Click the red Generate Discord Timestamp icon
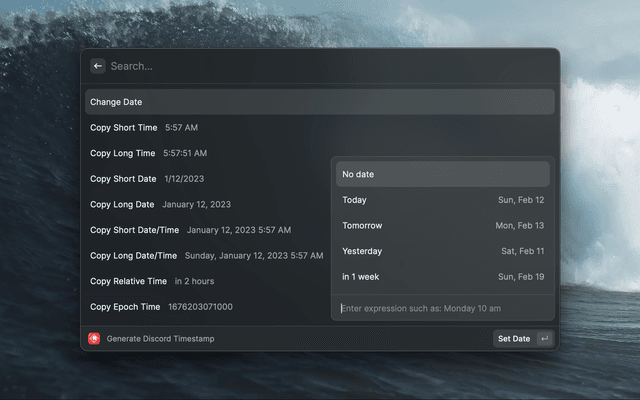The image size is (640, 400). 94,339
